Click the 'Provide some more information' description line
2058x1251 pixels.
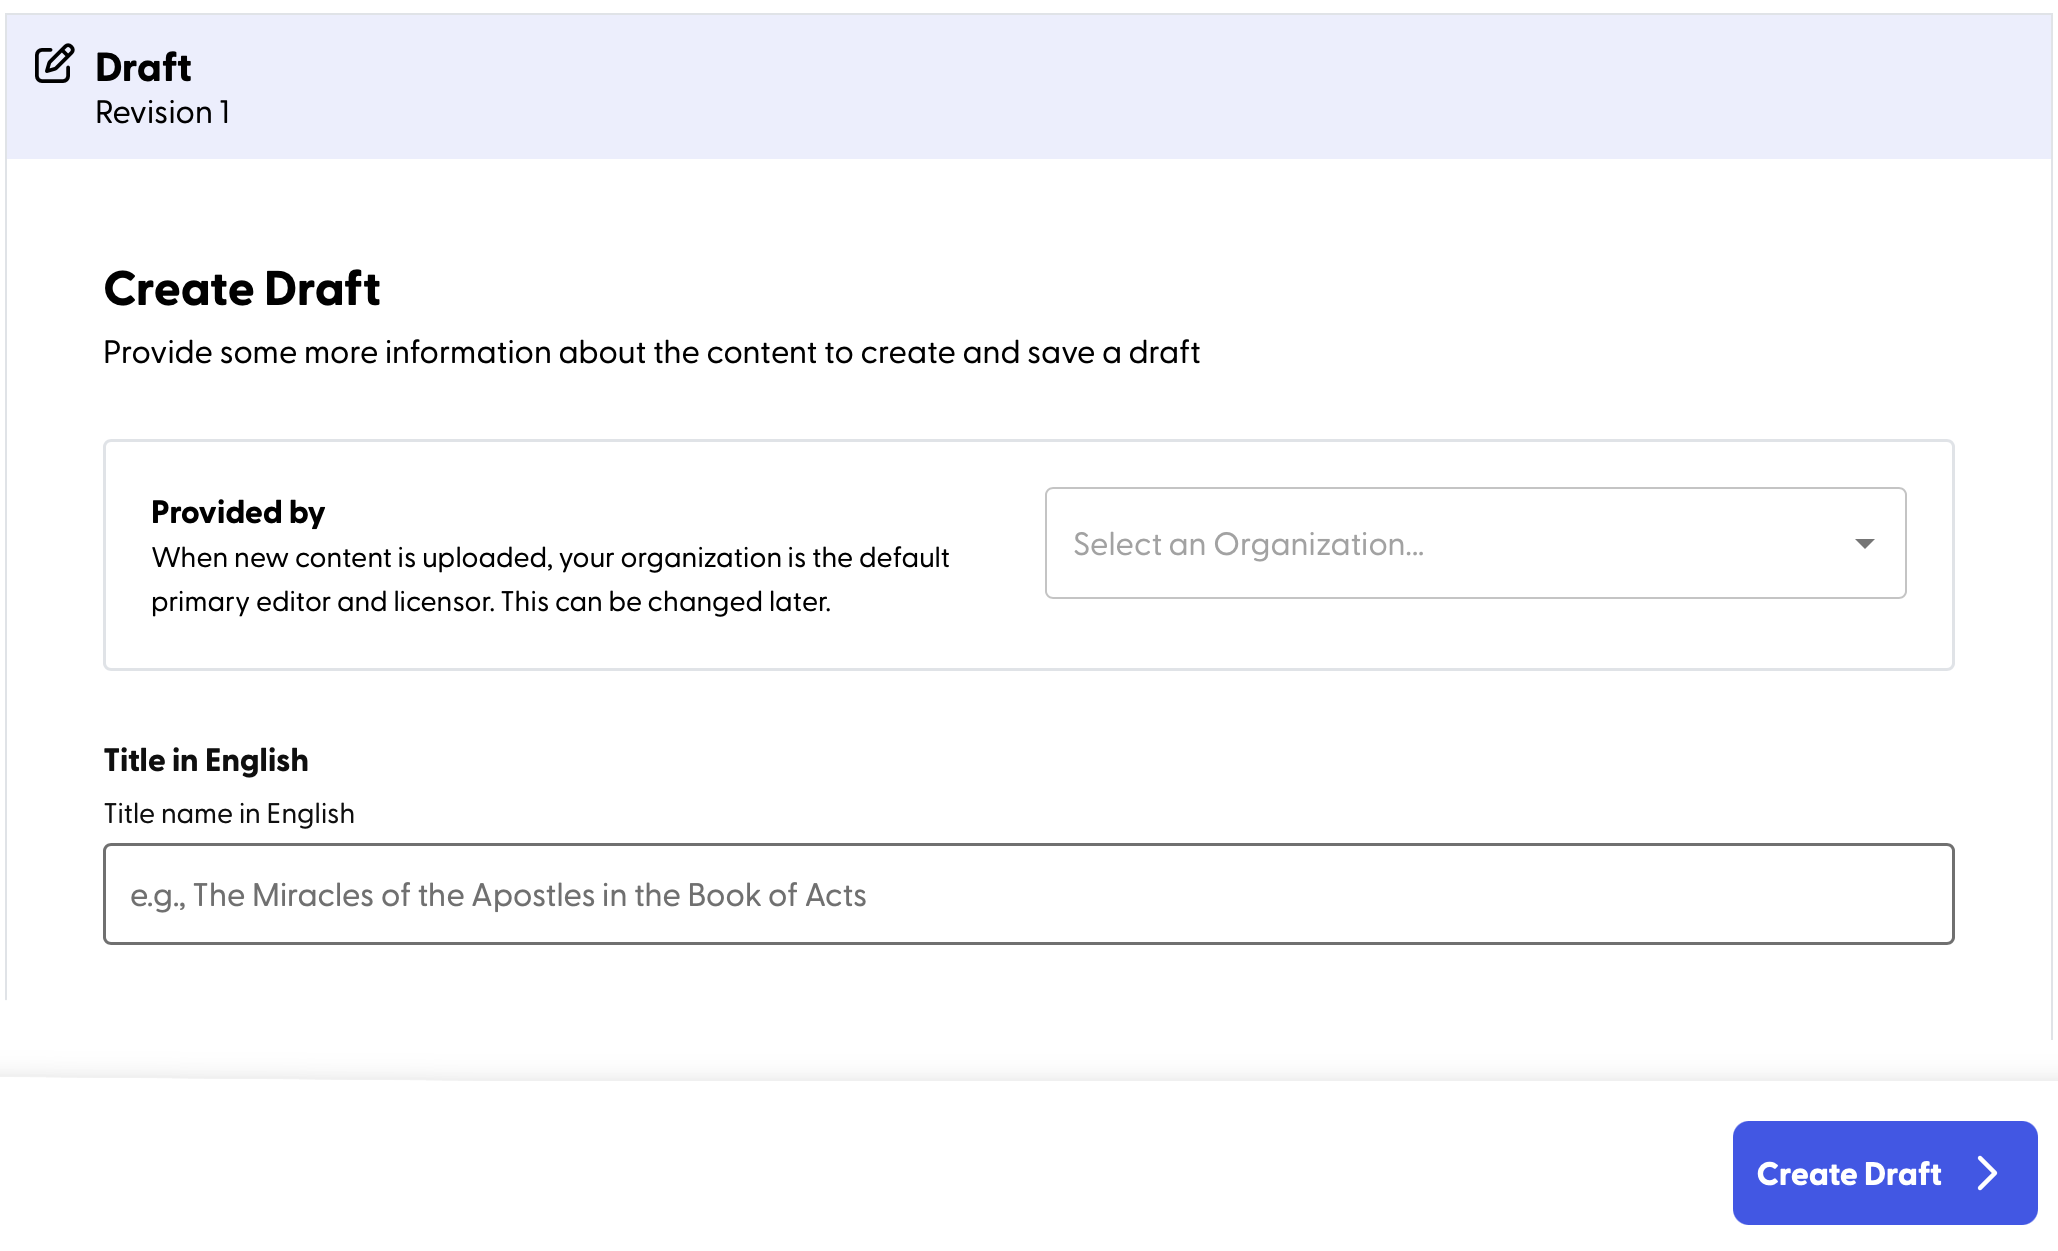click(x=651, y=352)
